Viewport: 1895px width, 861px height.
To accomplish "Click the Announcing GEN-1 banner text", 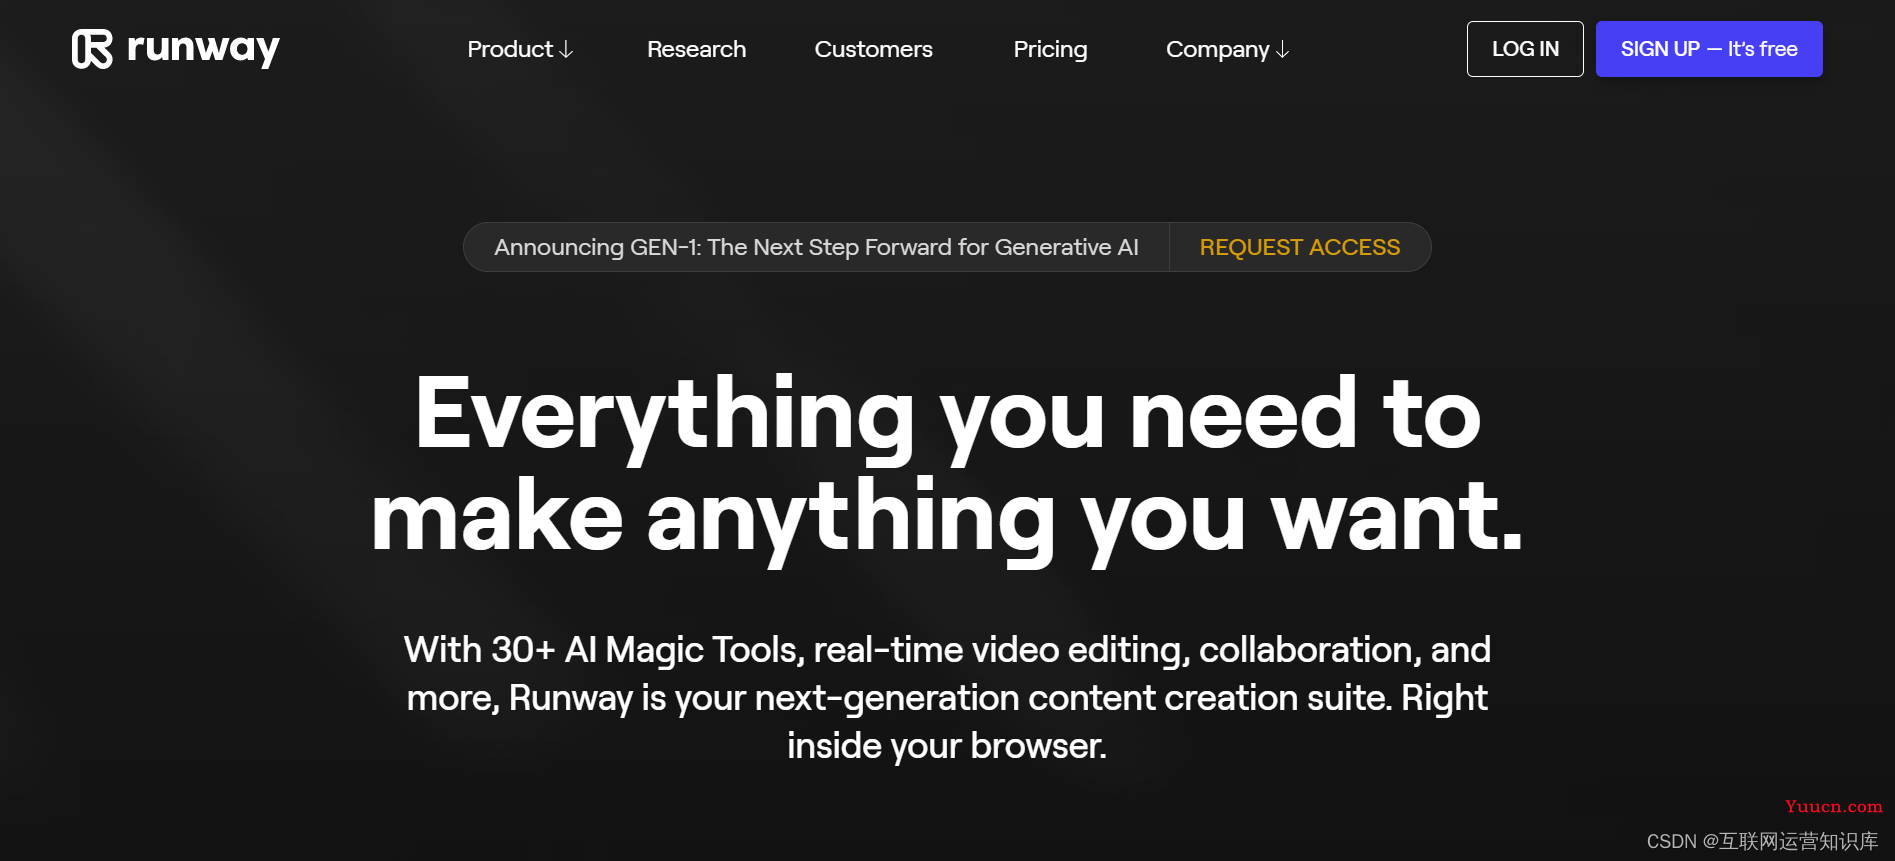I will [x=816, y=247].
